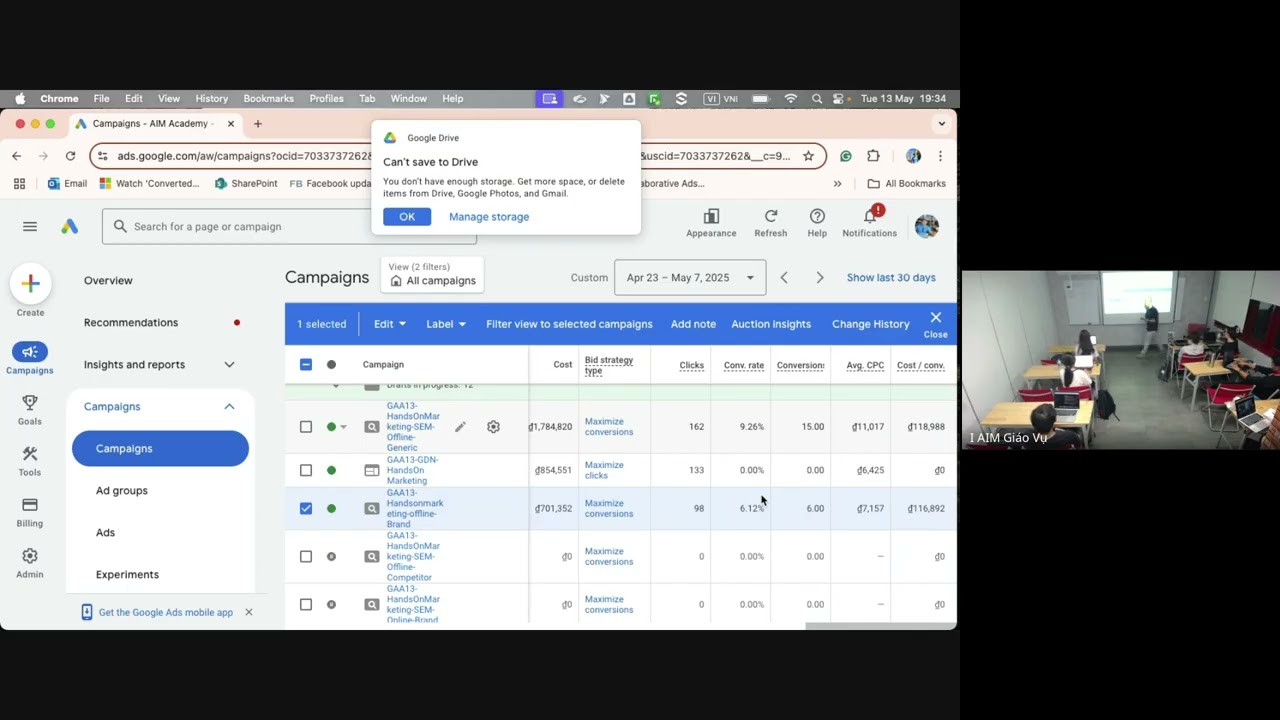Click Manage storage link
1280x720 pixels.
[489, 217]
